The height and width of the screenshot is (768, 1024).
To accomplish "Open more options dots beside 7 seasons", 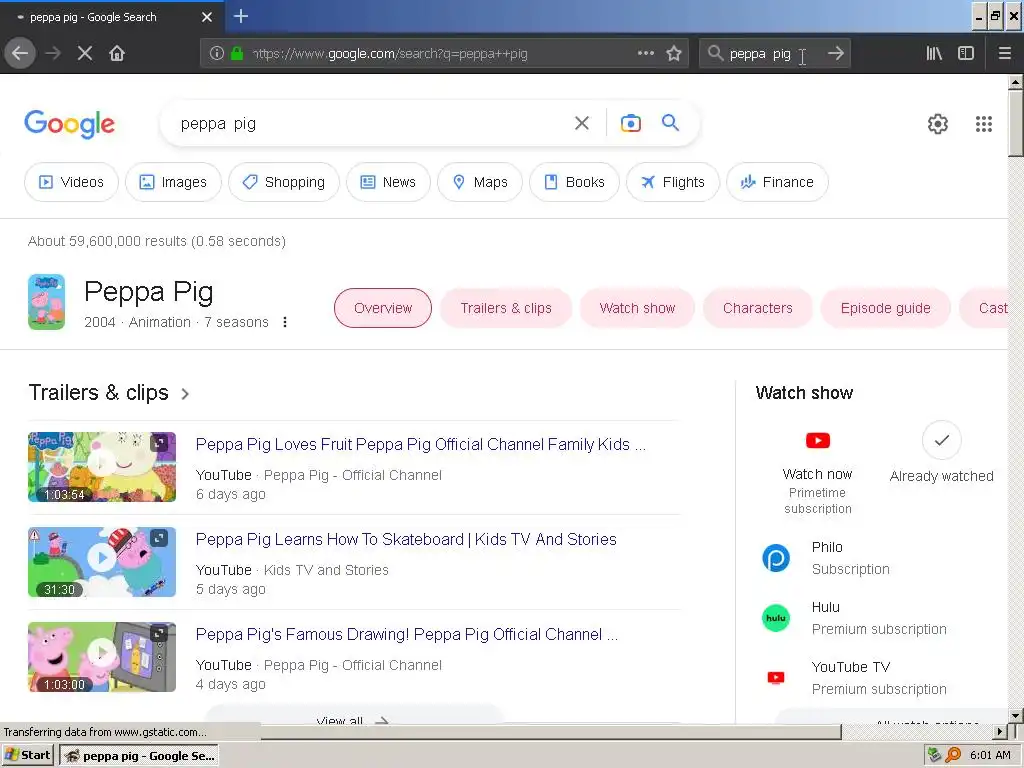I will coord(285,322).
